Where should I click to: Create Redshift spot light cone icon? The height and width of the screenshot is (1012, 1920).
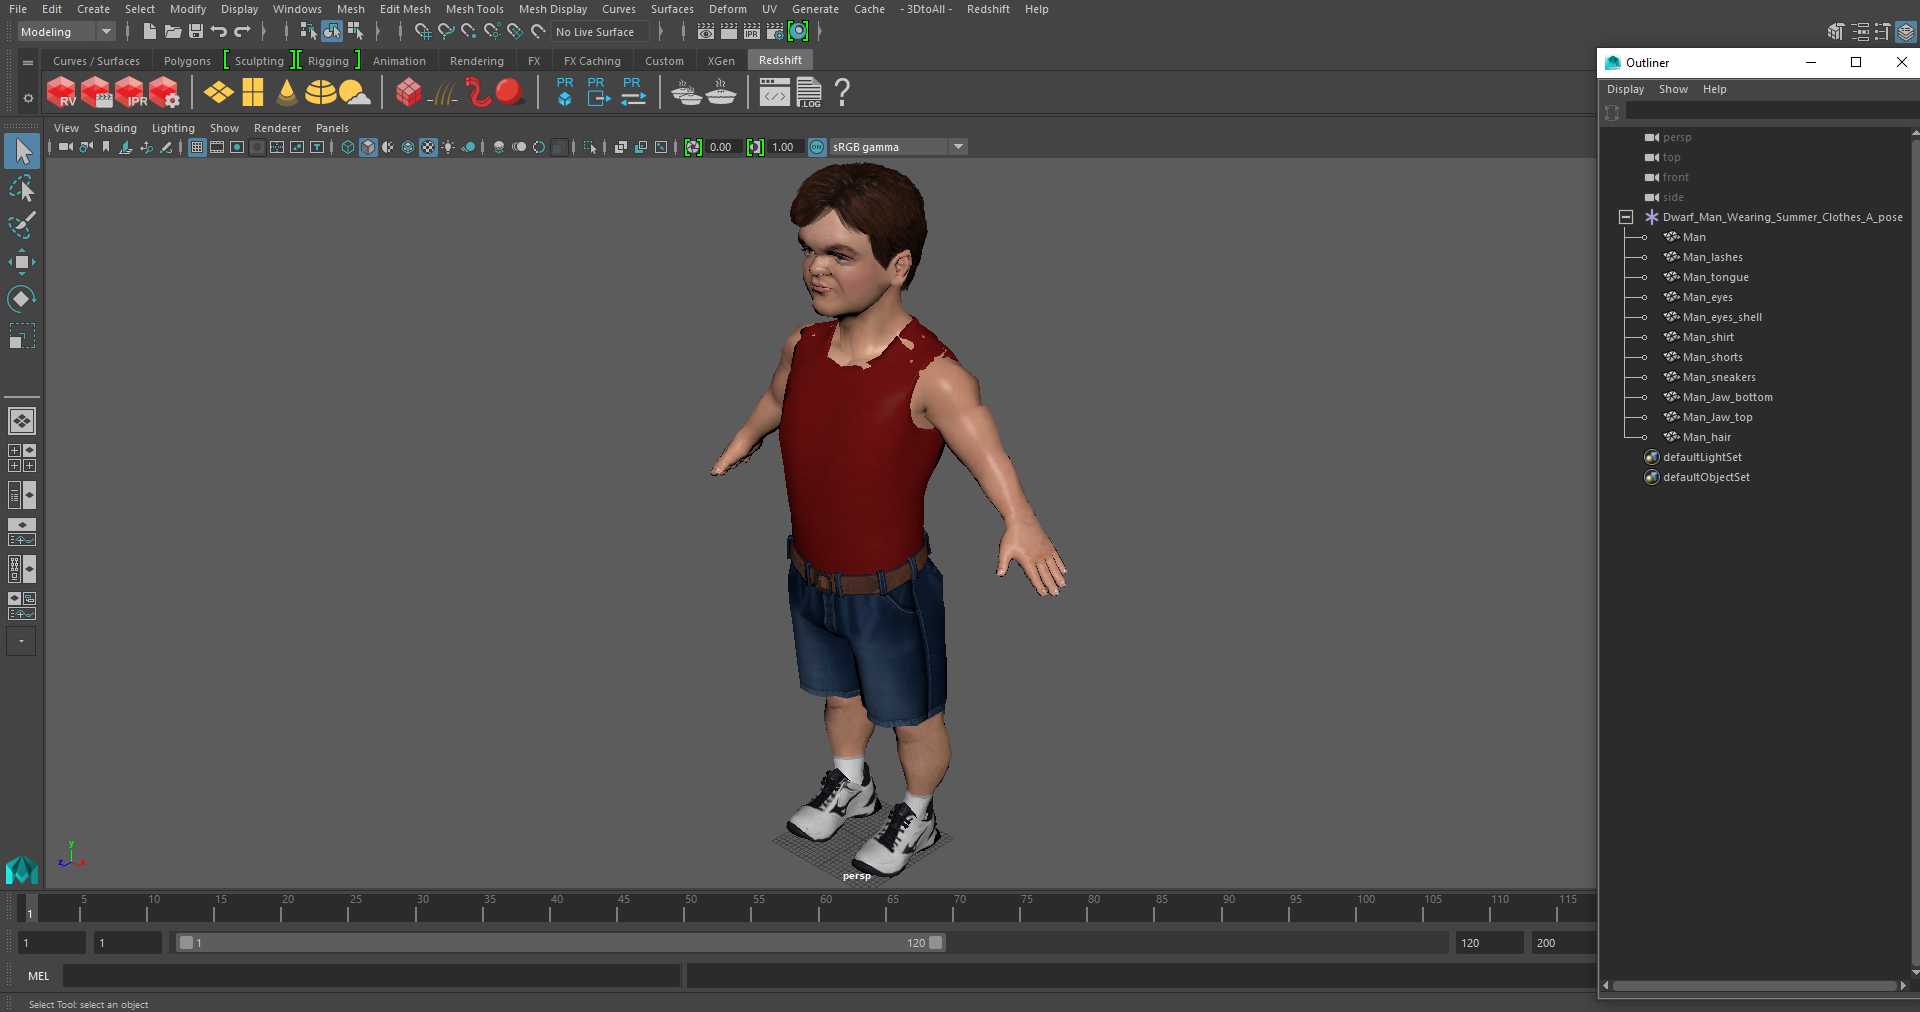point(287,93)
